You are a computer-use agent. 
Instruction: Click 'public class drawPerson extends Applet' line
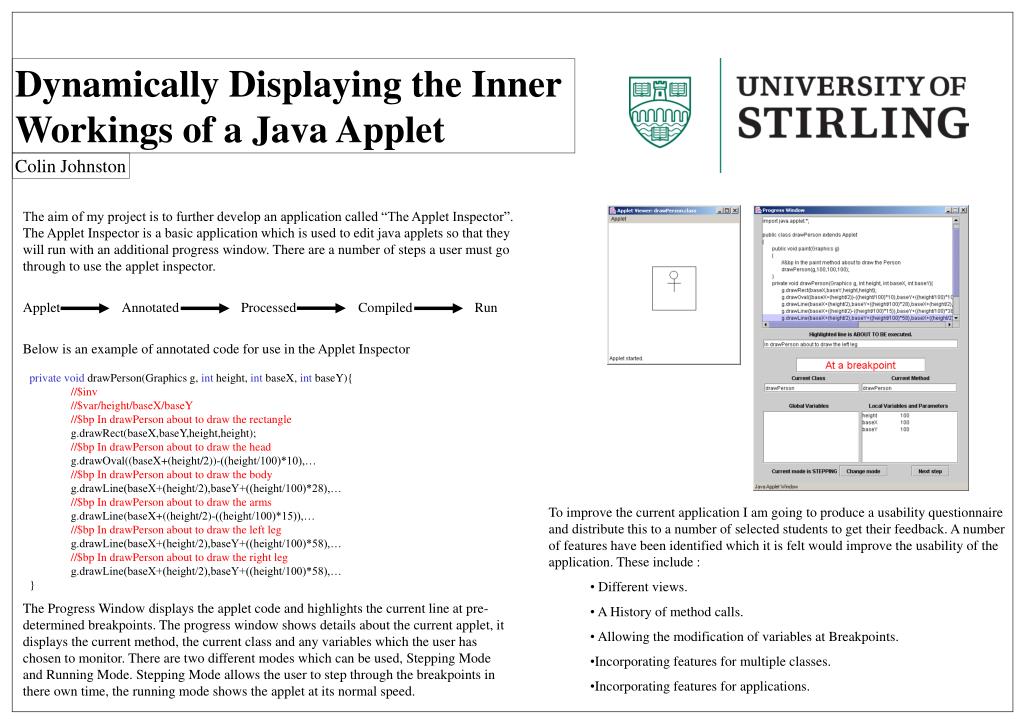click(x=810, y=235)
